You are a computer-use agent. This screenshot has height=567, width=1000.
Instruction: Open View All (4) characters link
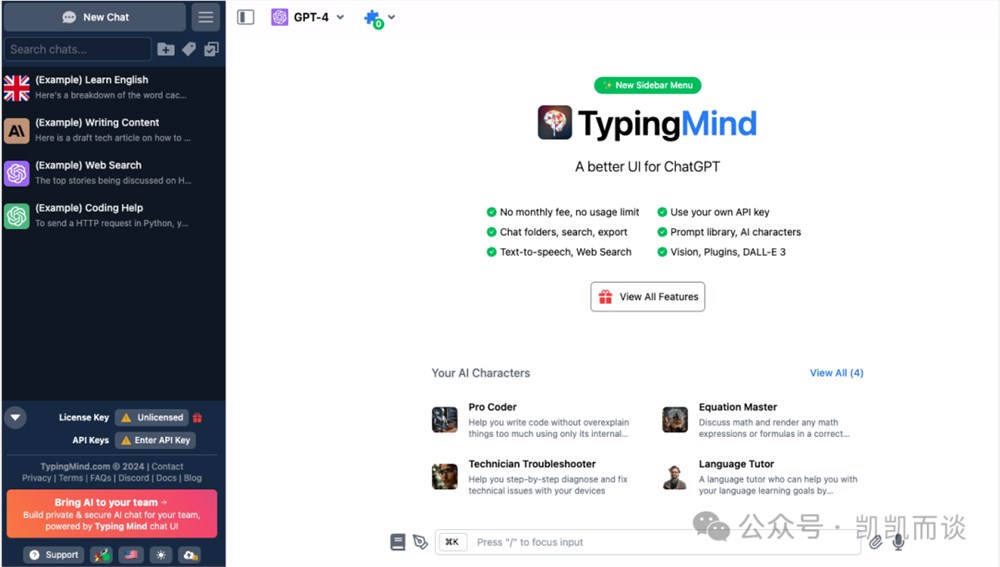tap(836, 372)
